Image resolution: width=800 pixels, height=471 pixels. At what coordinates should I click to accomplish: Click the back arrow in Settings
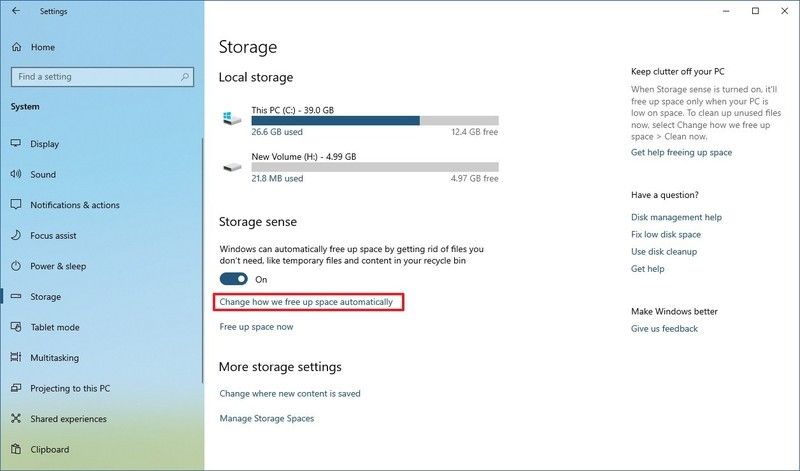[16, 11]
